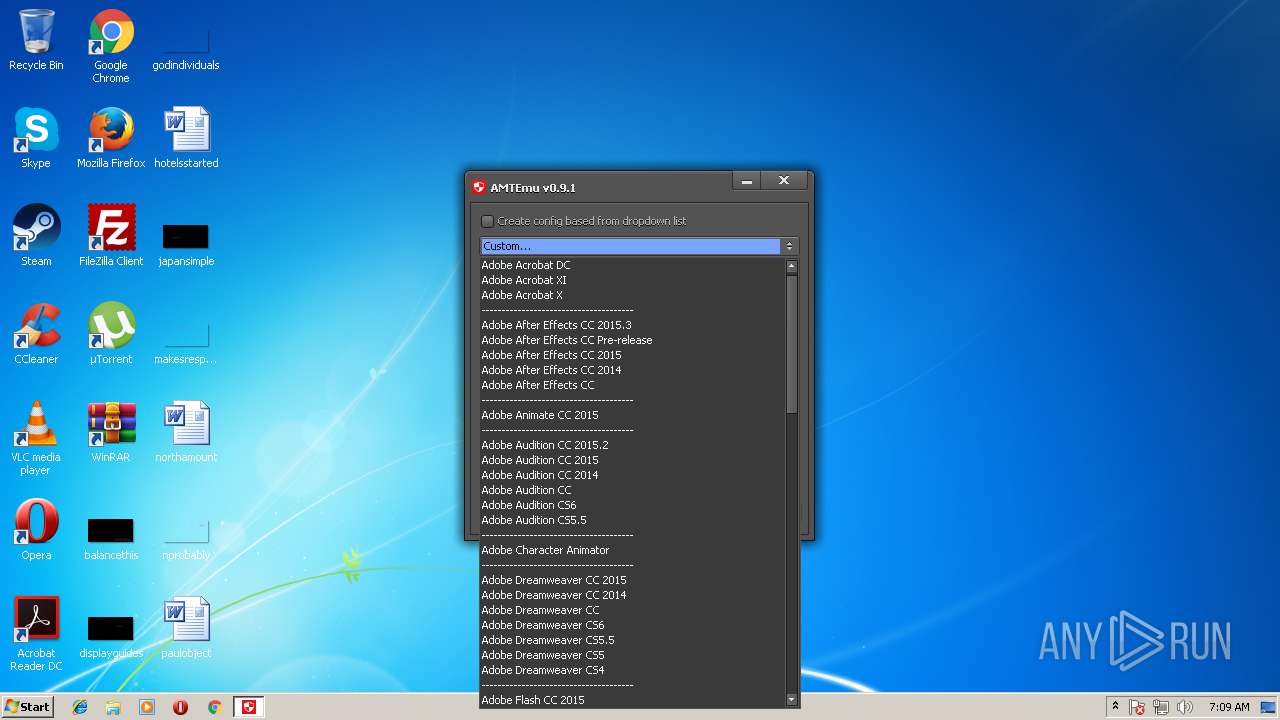1280x720 pixels.
Task: Select Adobe Acrobat X from list
Action: (x=632, y=295)
